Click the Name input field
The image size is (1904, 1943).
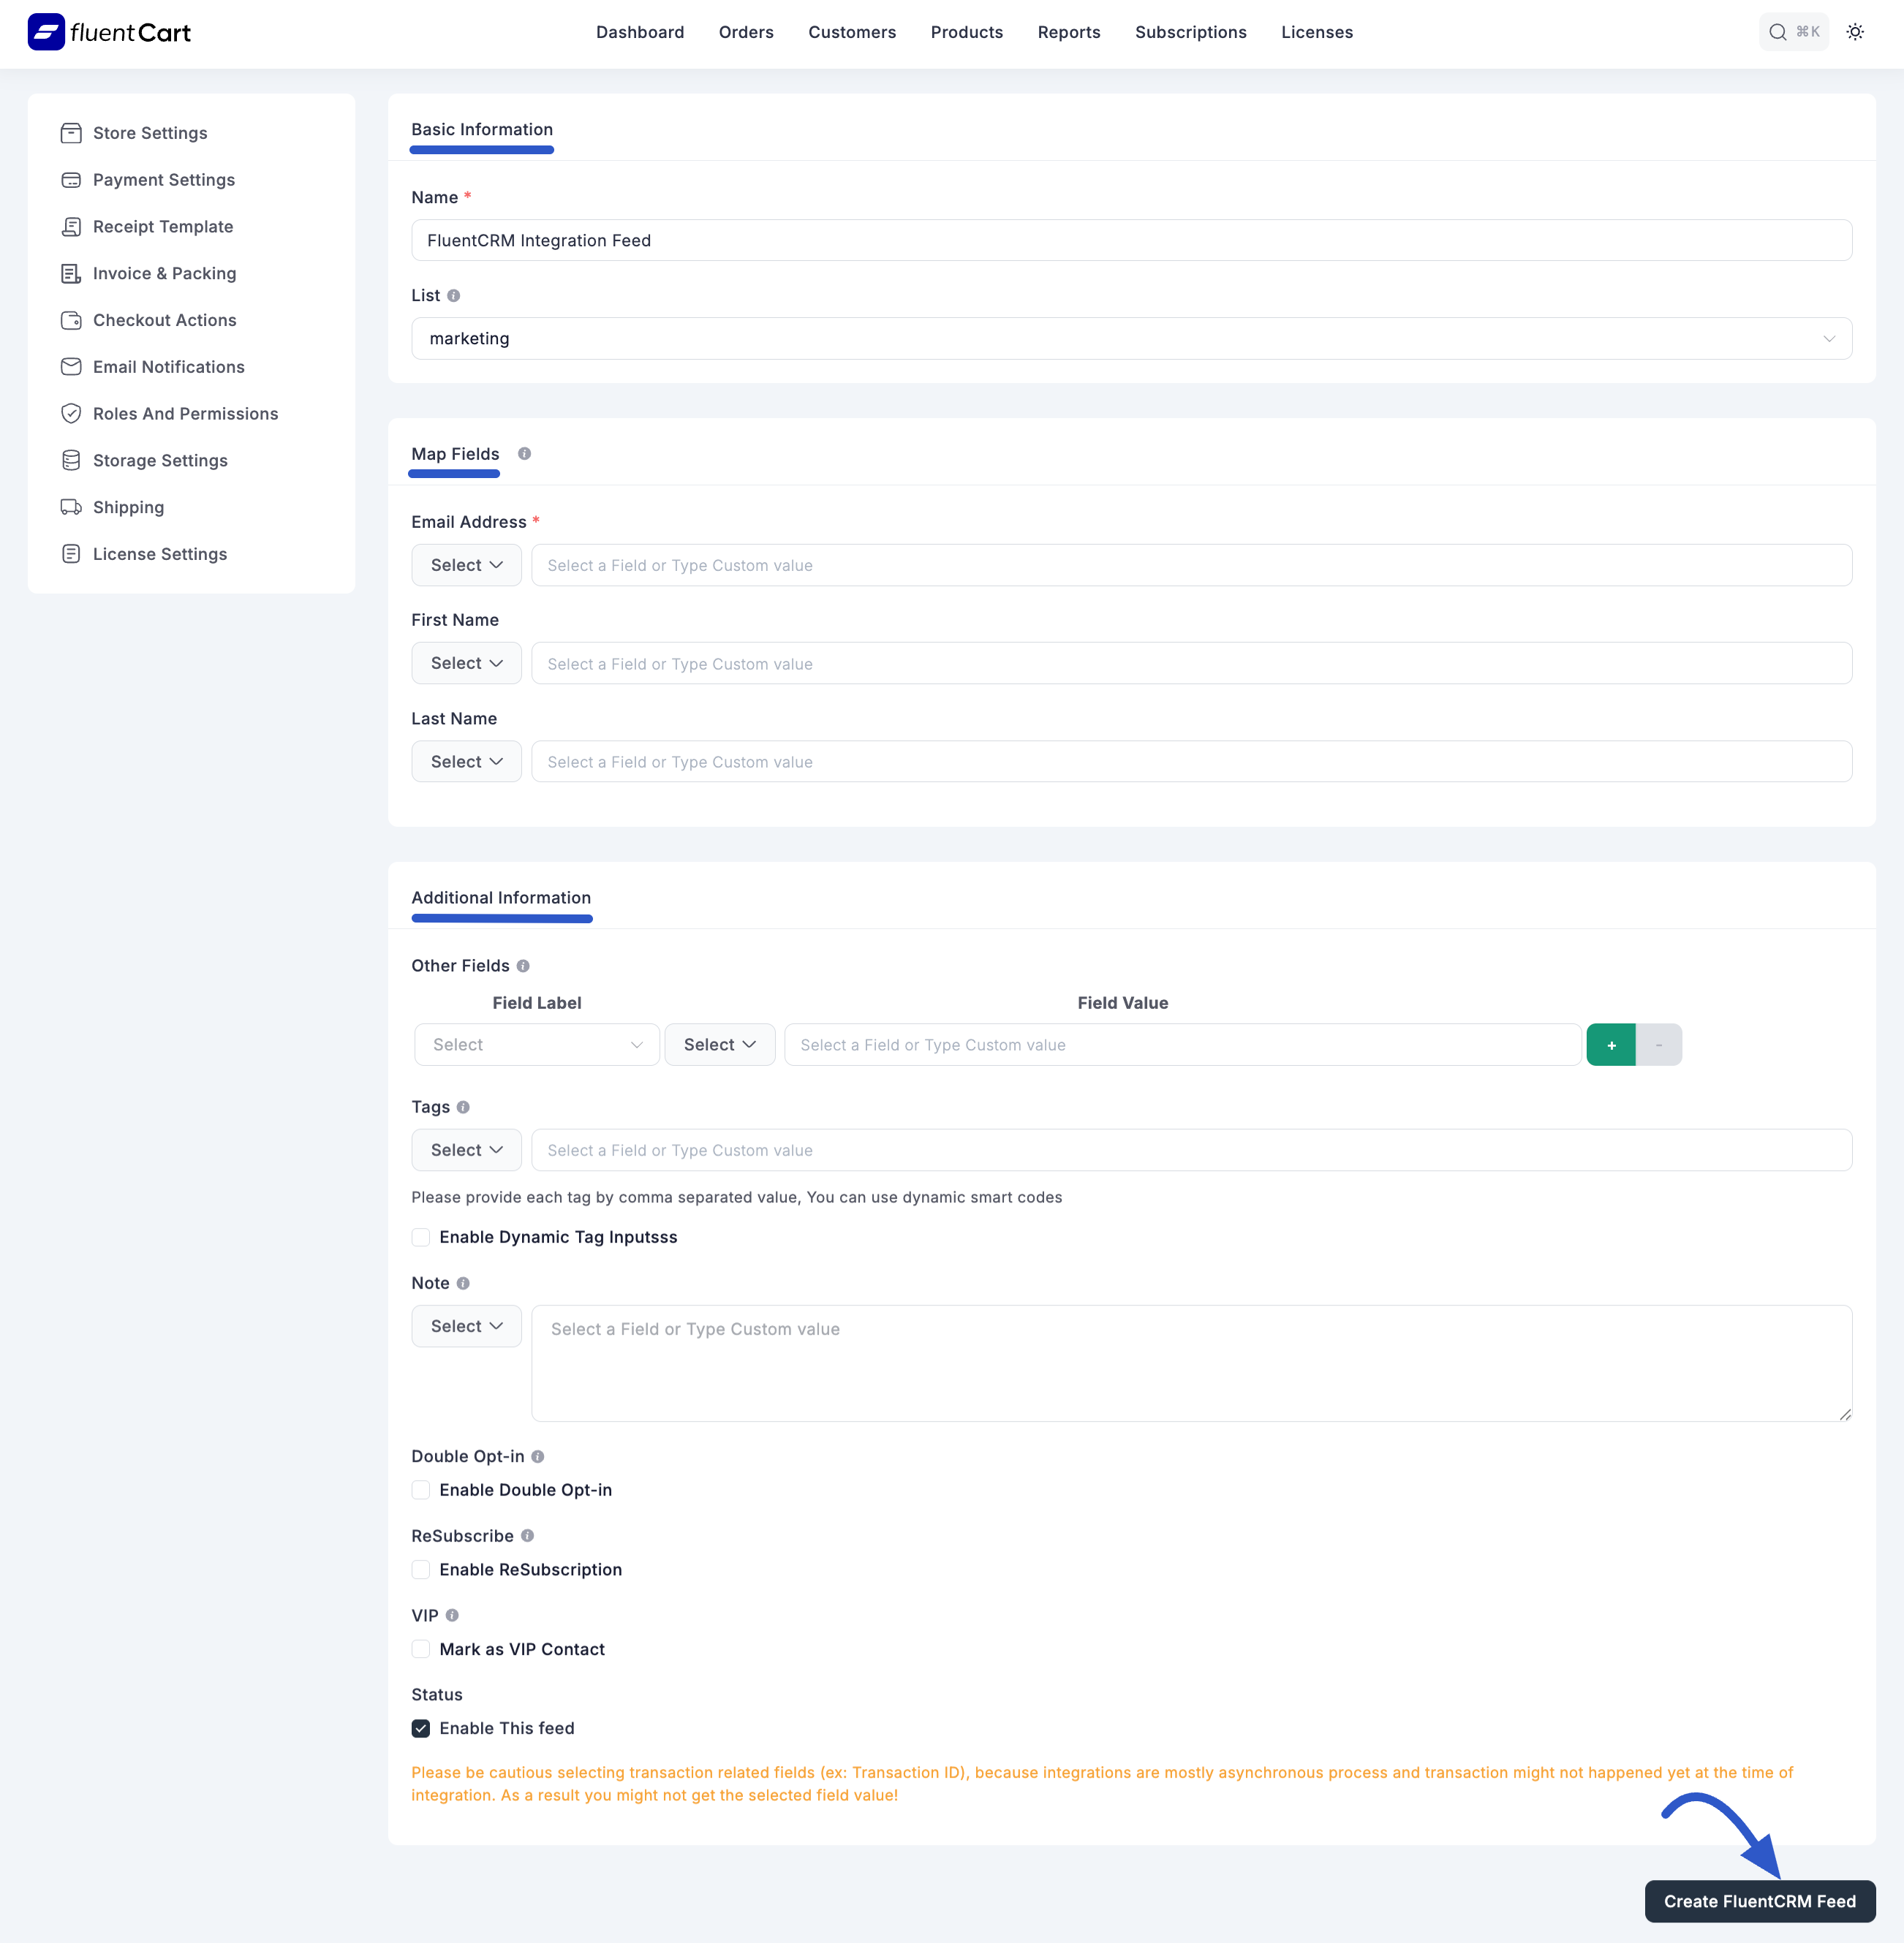click(1131, 241)
